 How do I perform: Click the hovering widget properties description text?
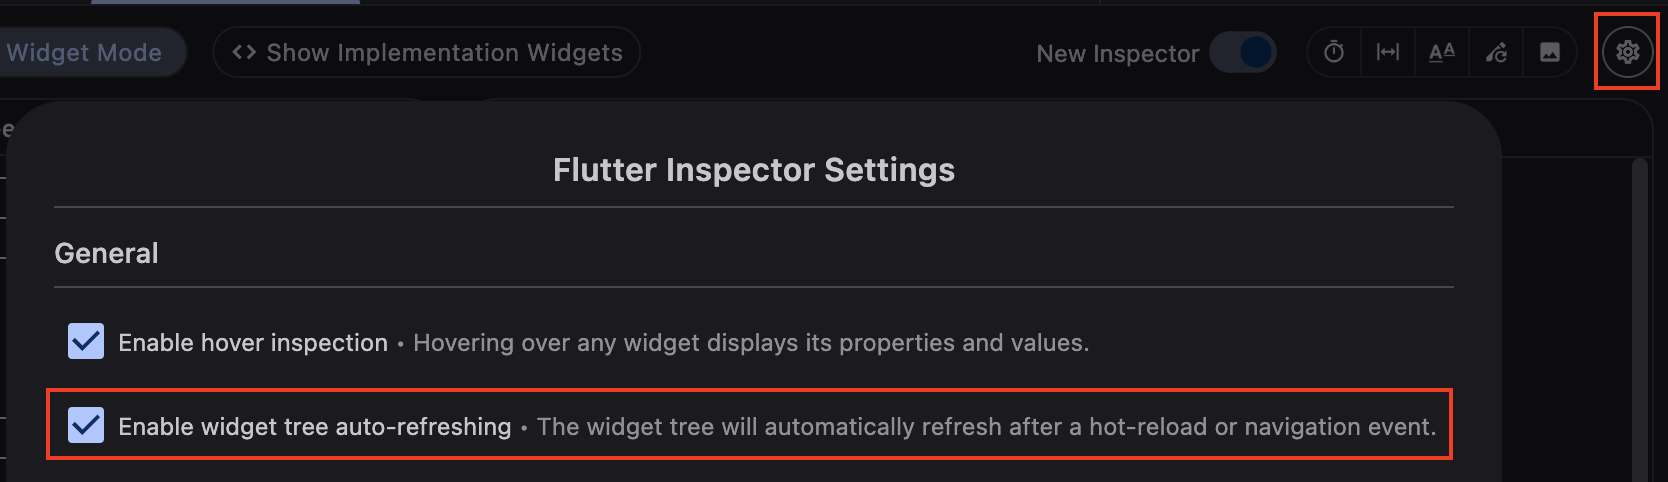[751, 343]
